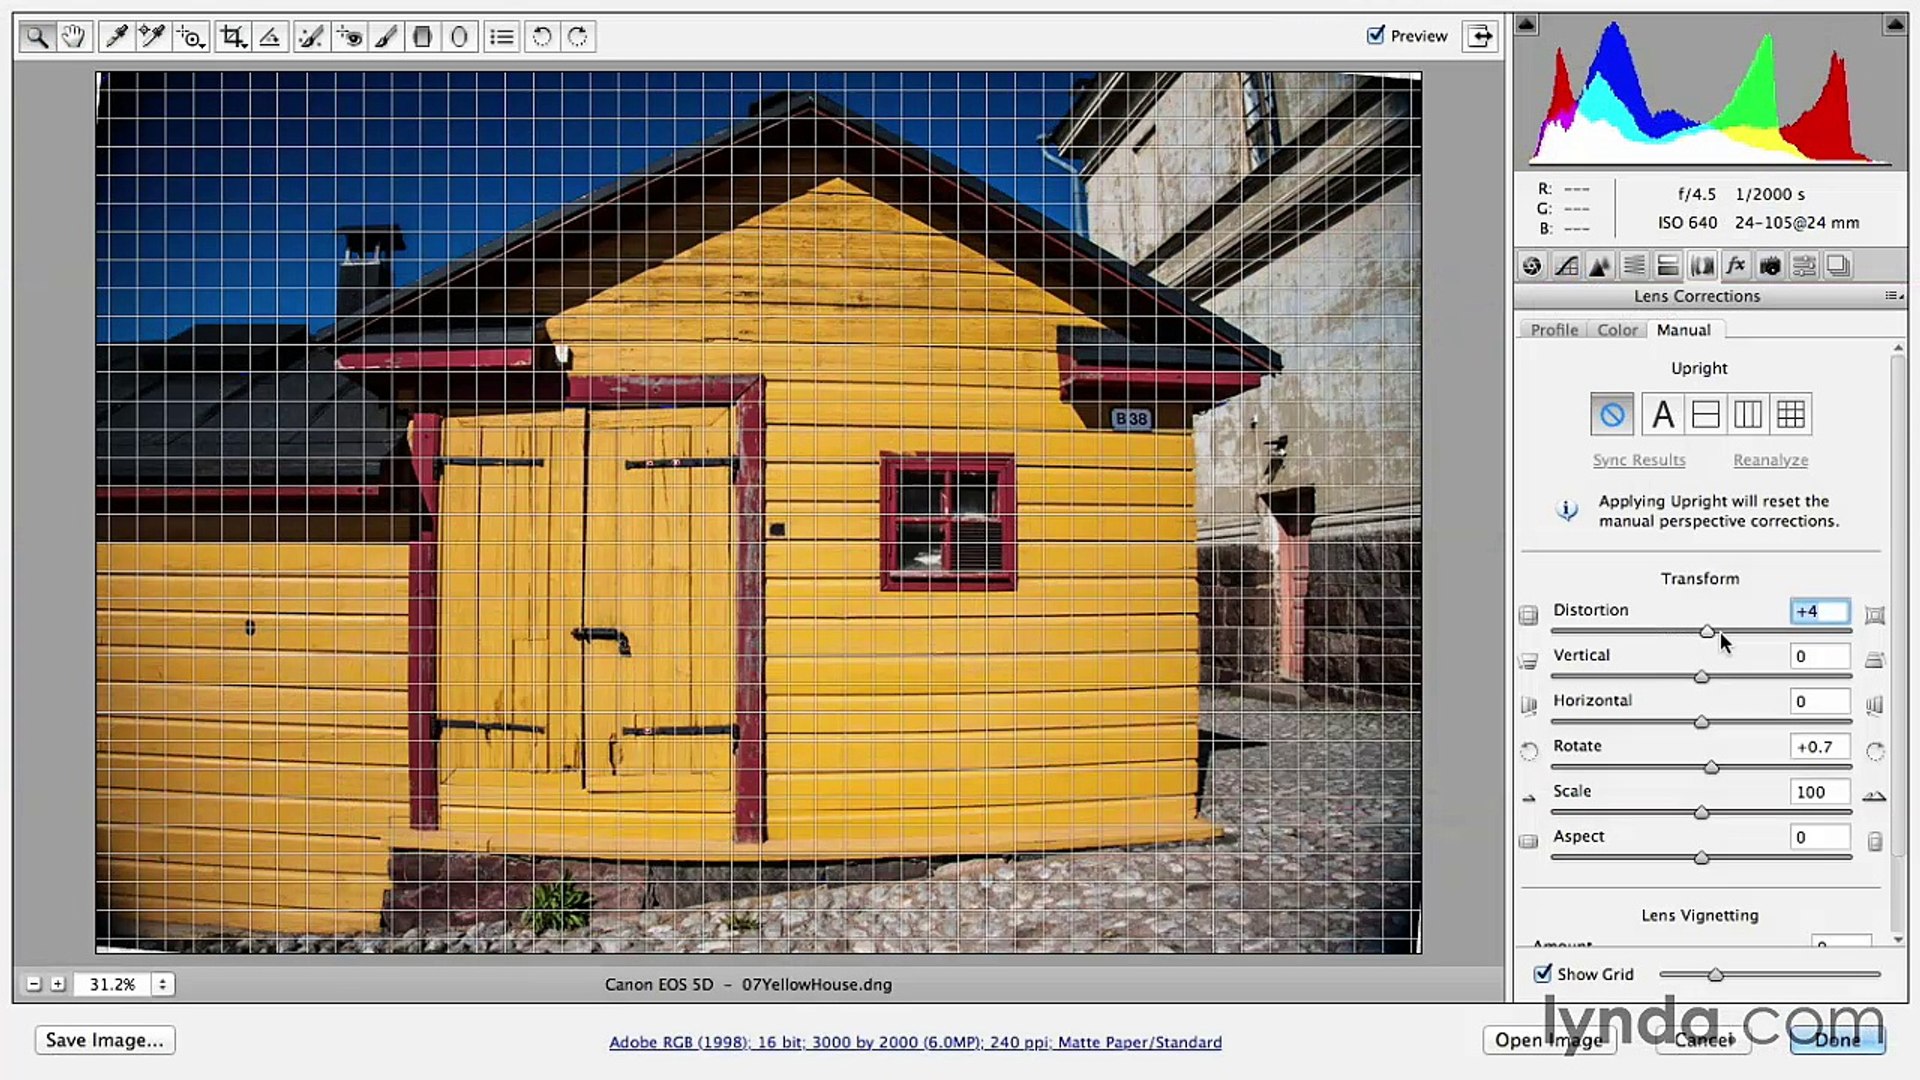
Task: Toggle the Preview checkbox
Action: coord(1376,35)
